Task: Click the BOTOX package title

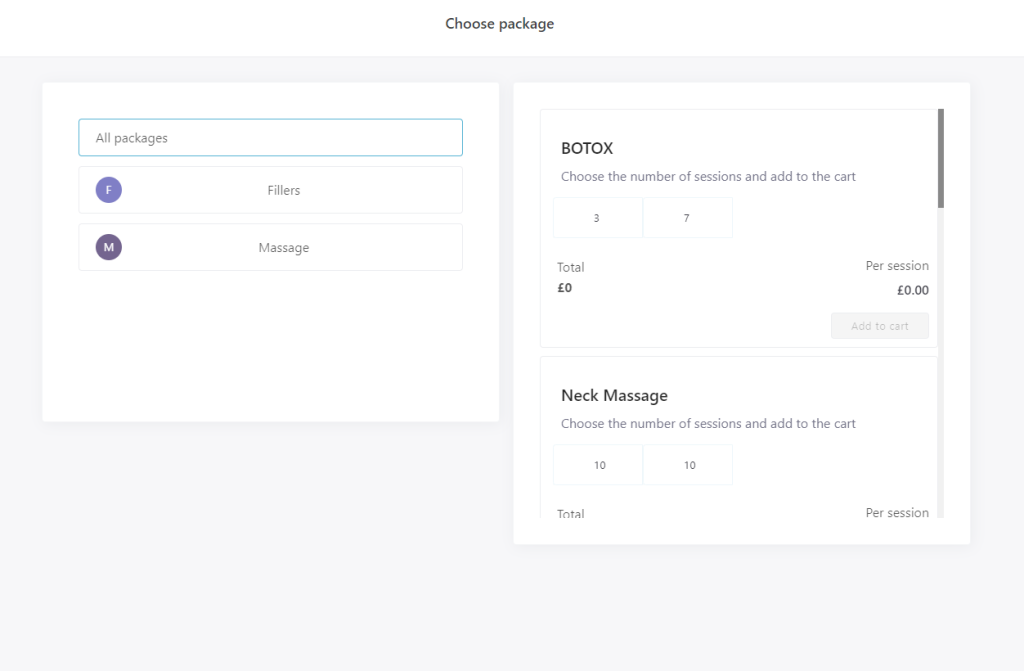Action: tap(587, 148)
